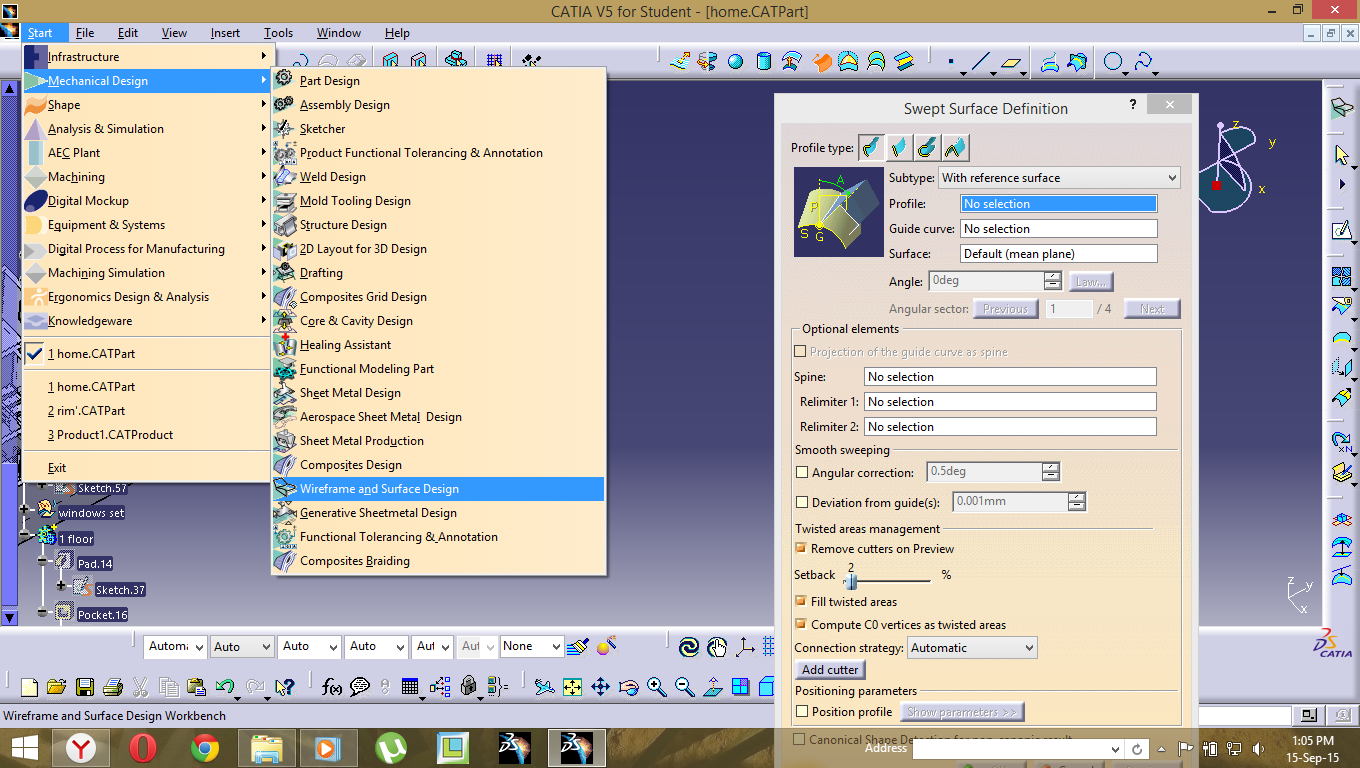Image resolution: width=1360 pixels, height=768 pixels.
Task: Click Exit in the Start menu
Action: [147, 467]
